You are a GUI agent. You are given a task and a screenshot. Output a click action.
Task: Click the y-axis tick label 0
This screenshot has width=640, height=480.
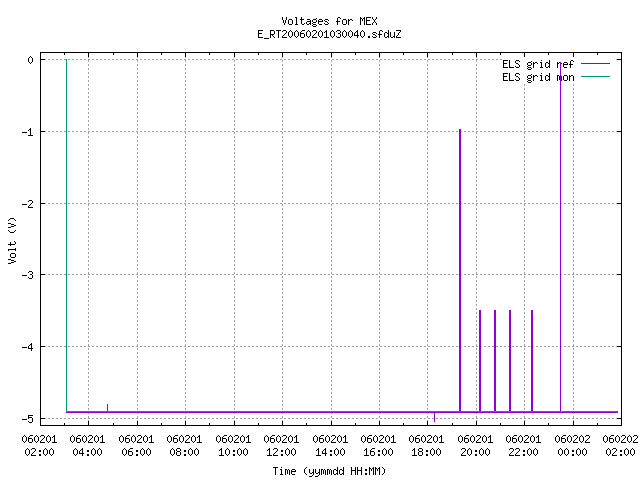(x=31, y=60)
